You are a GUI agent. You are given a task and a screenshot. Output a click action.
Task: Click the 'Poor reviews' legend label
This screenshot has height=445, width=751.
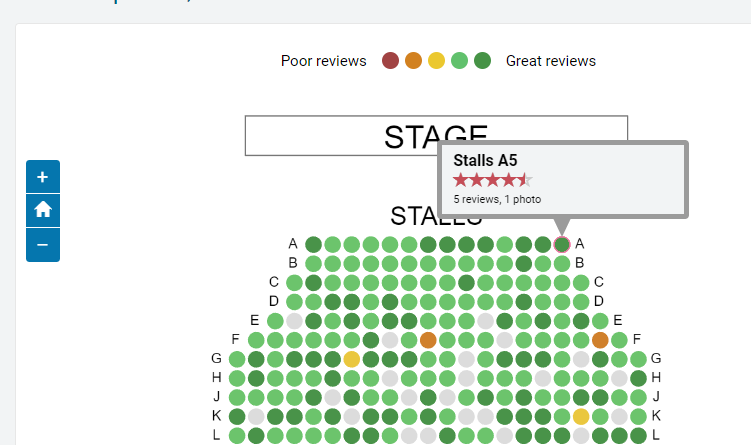click(323, 61)
